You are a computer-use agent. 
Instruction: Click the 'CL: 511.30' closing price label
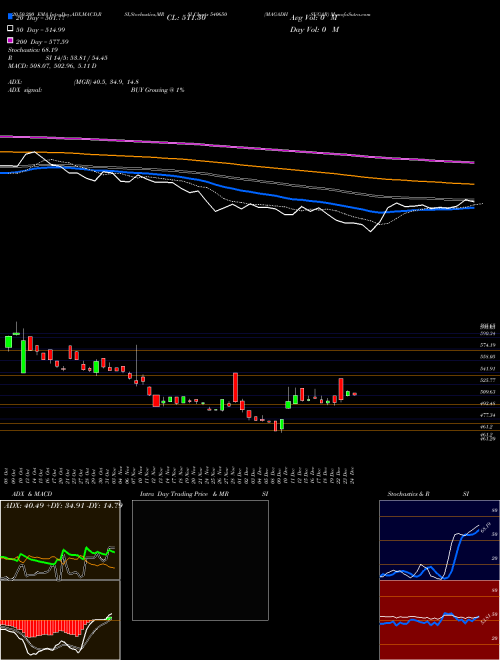click(x=186, y=18)
